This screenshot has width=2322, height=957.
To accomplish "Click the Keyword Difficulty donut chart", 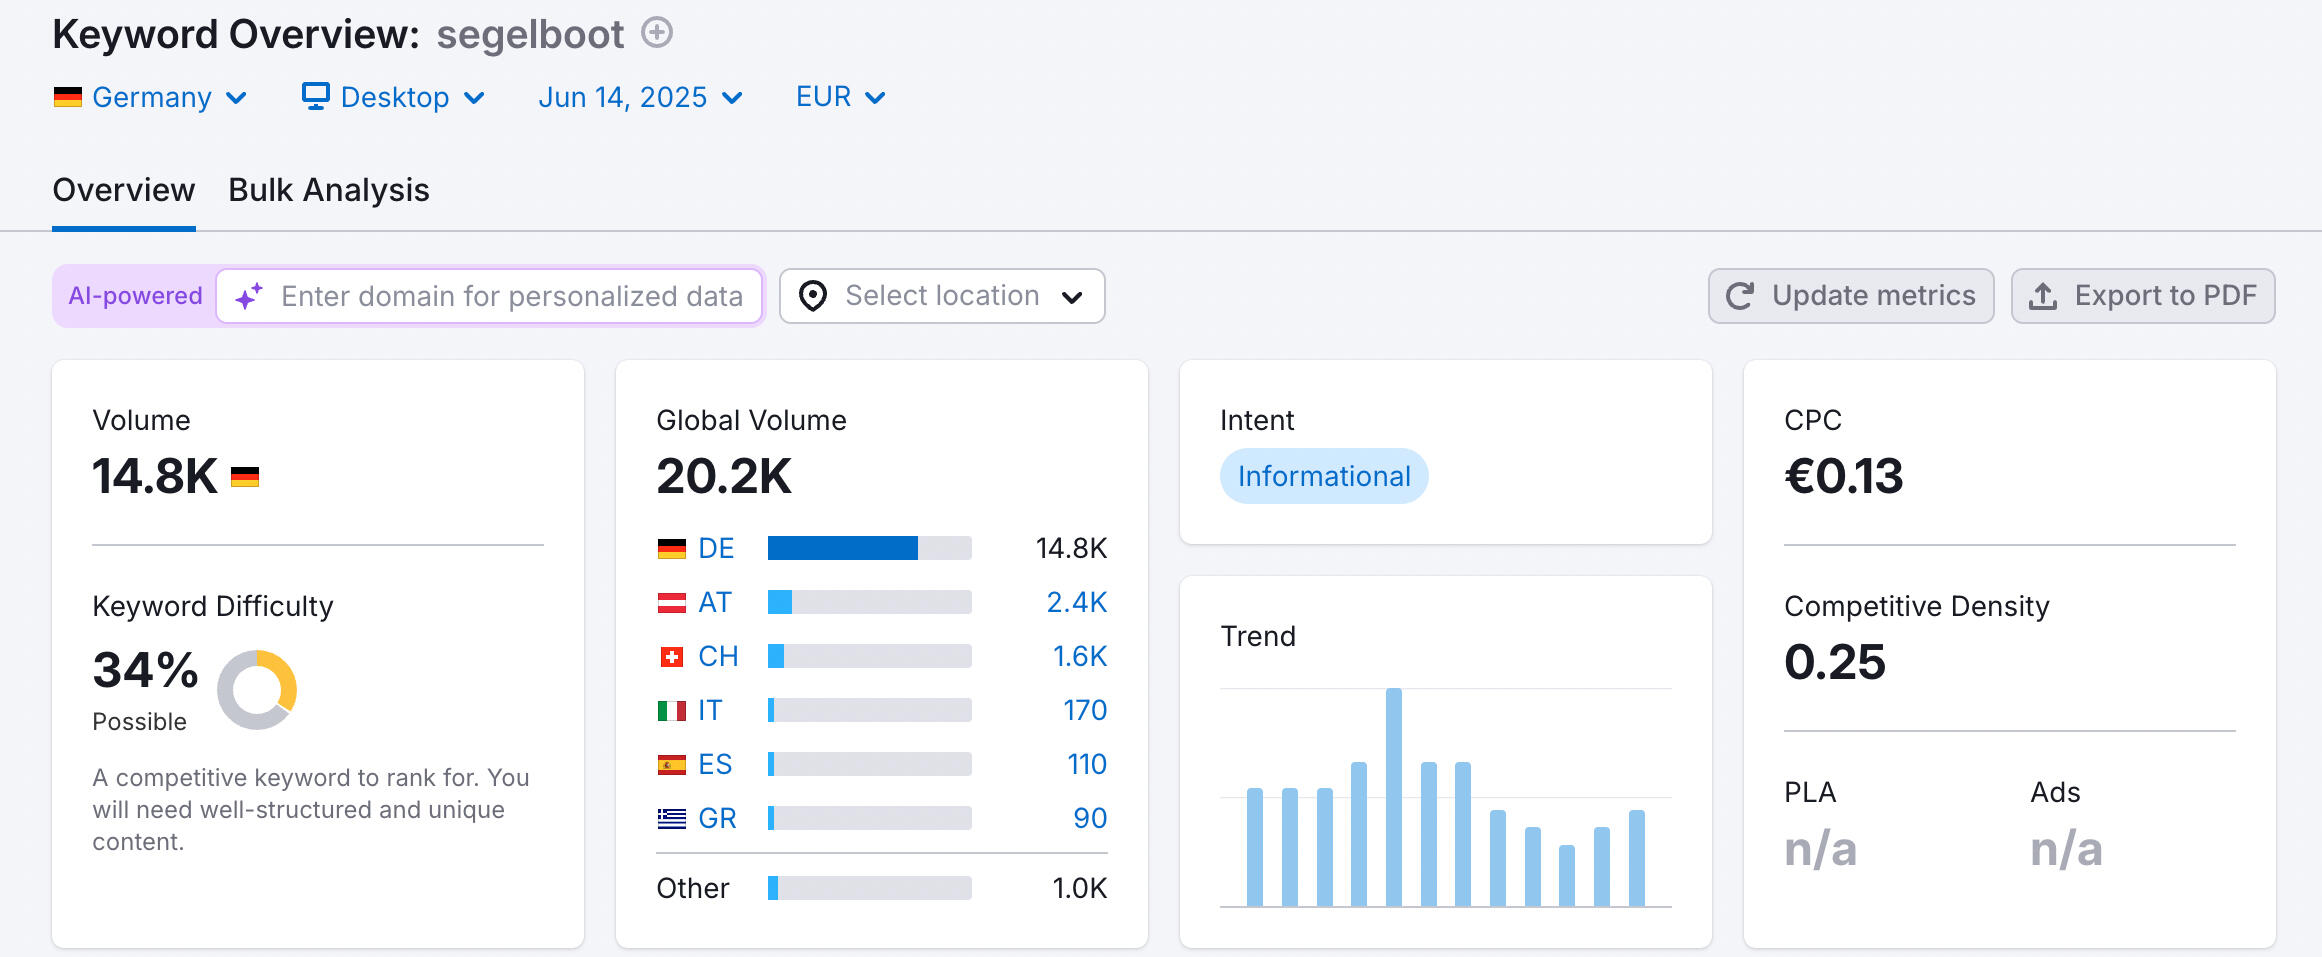I will tap(257, 689).
